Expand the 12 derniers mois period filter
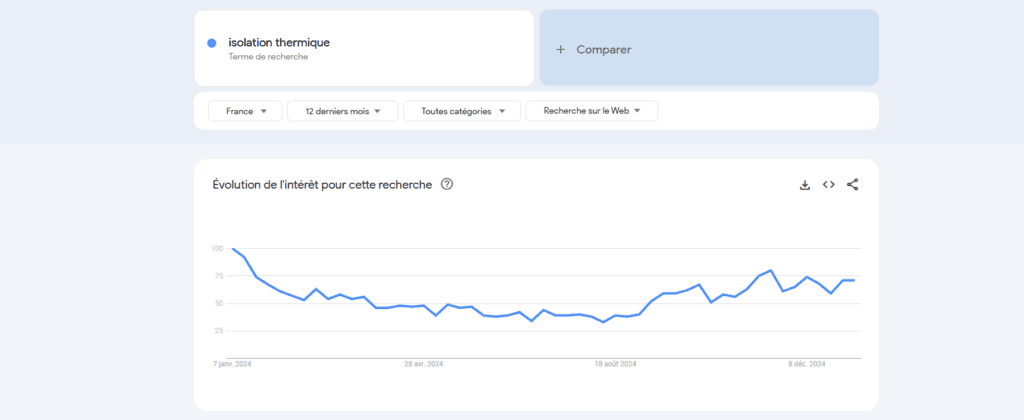 (x=342, y=111)
